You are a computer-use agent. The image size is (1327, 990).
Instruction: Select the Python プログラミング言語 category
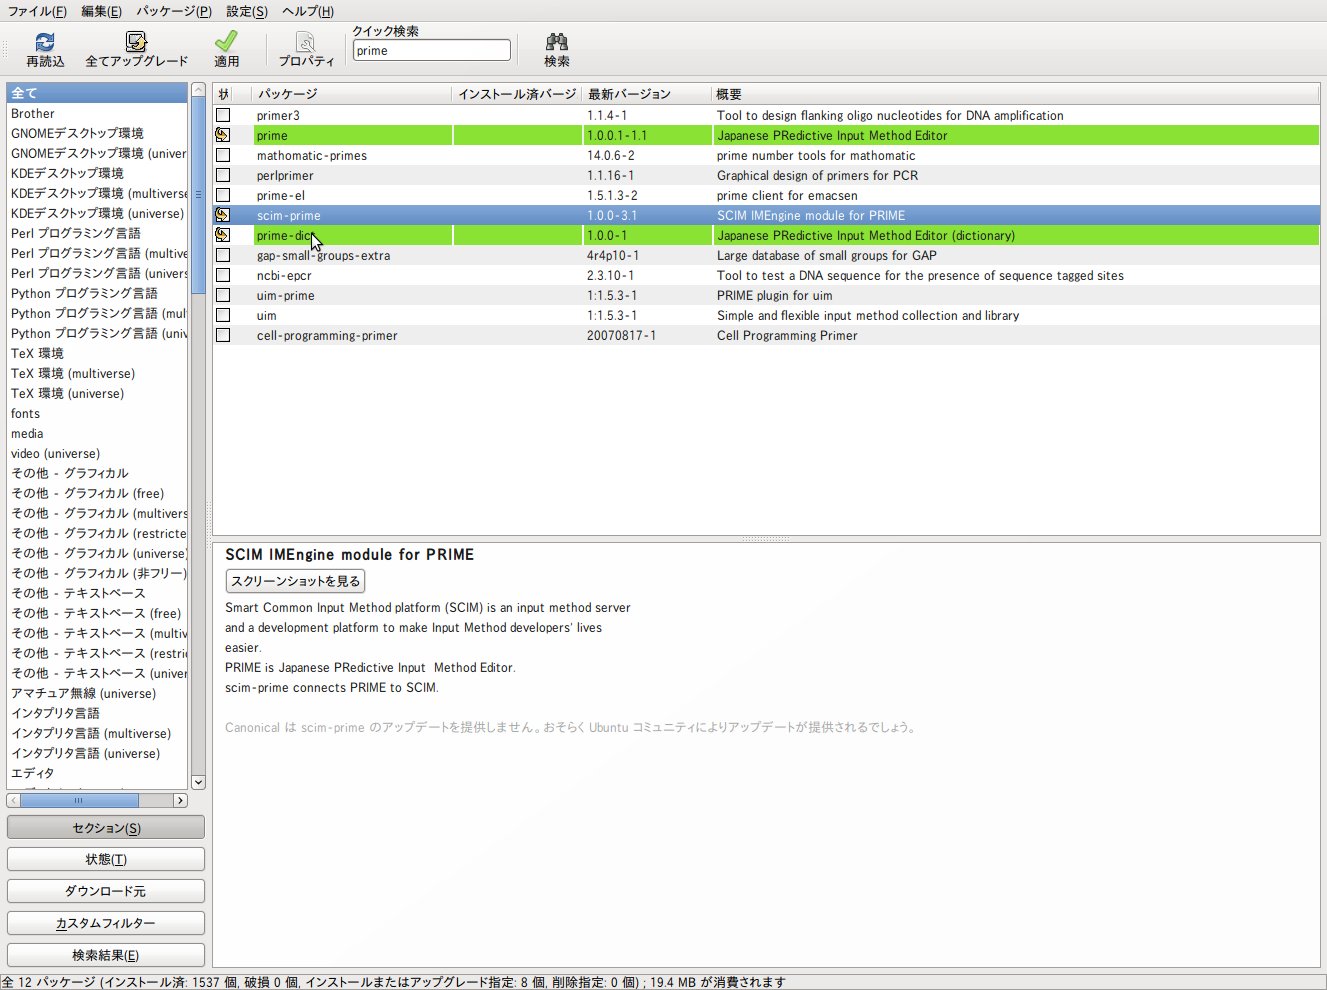tap(84, 293)
